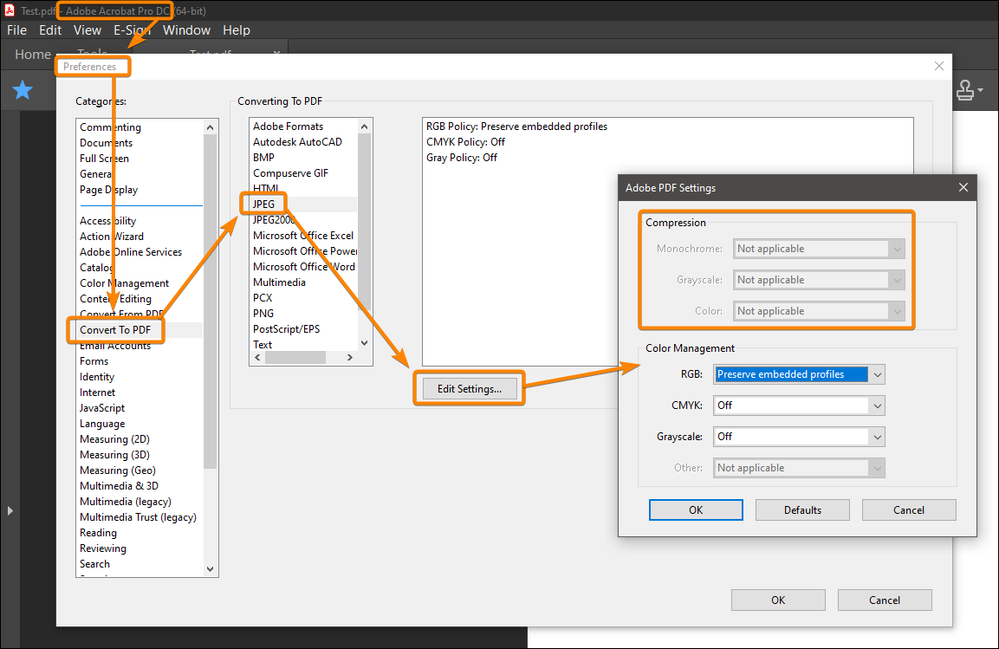Switch to the Home tab
The image size is (999, 649).
pyautogui.click(x=32, y=55)
